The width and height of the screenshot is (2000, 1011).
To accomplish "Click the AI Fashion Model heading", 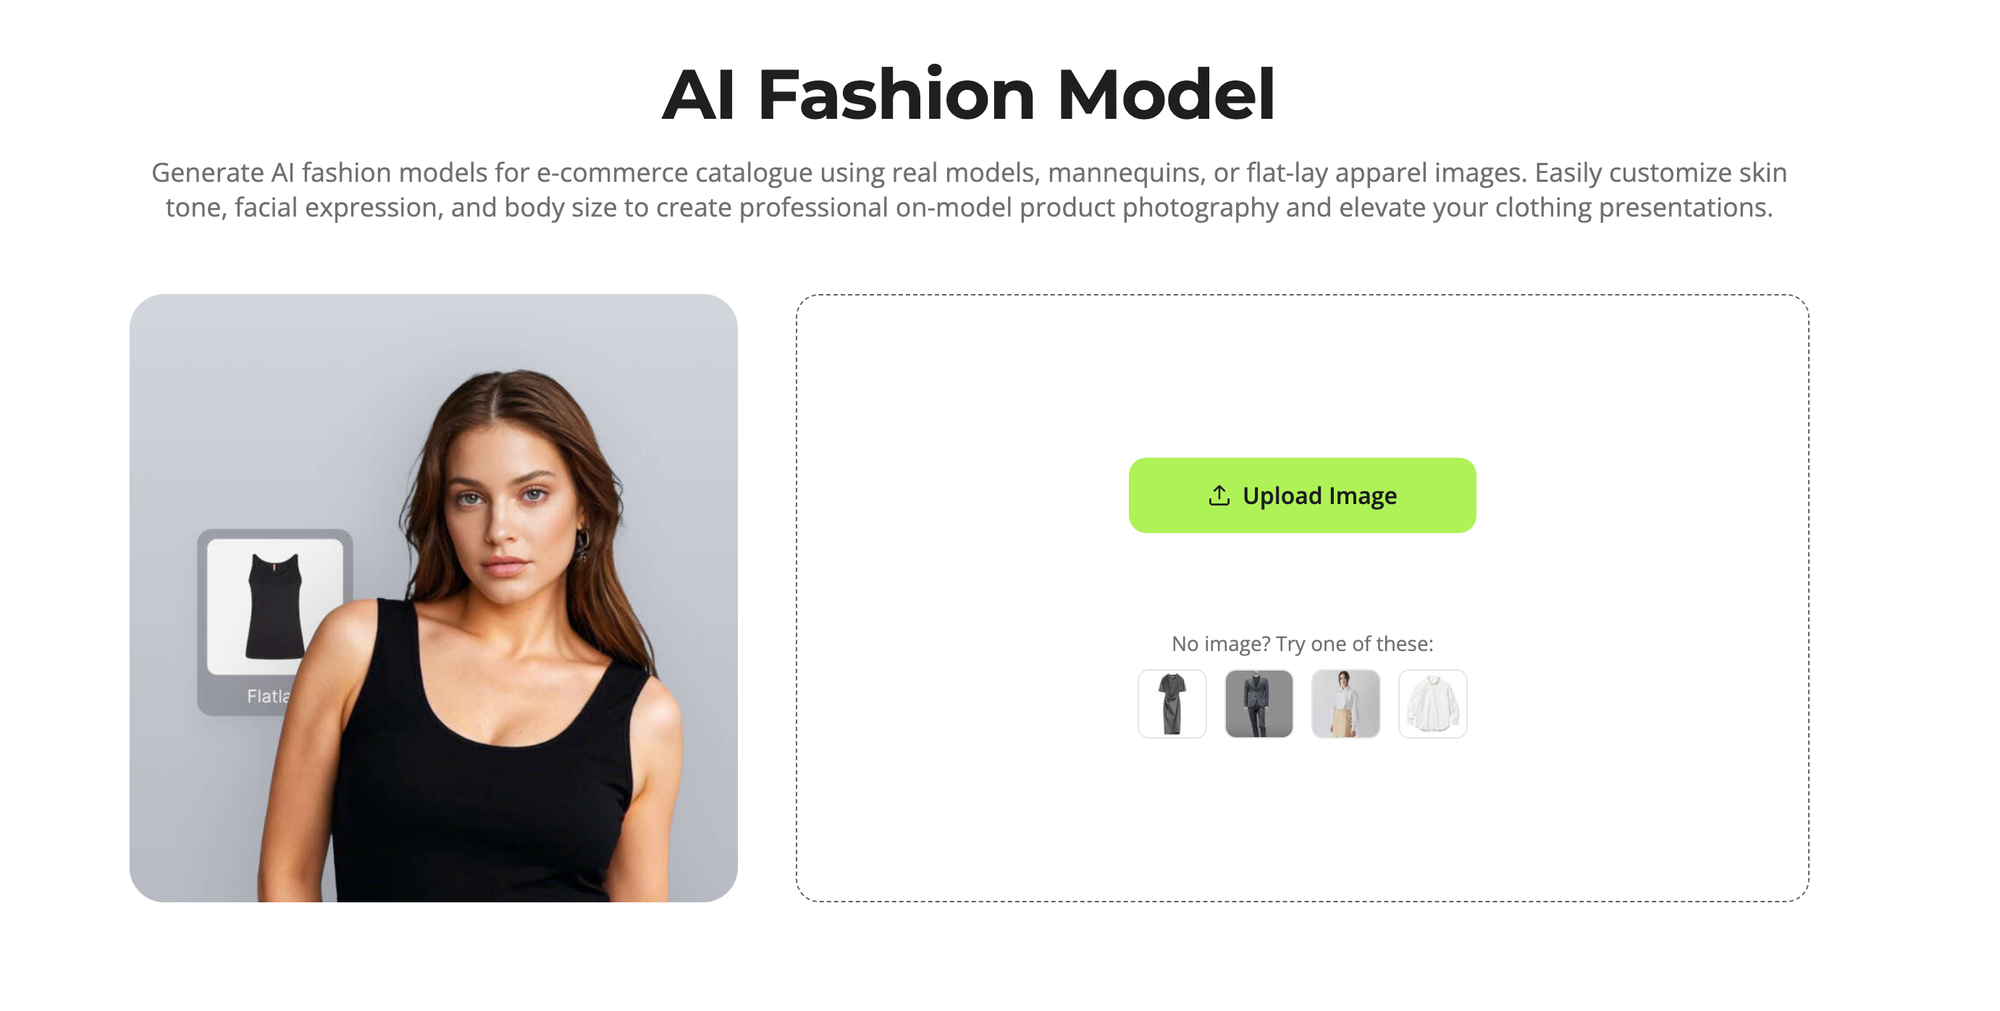I will (968, 95).
